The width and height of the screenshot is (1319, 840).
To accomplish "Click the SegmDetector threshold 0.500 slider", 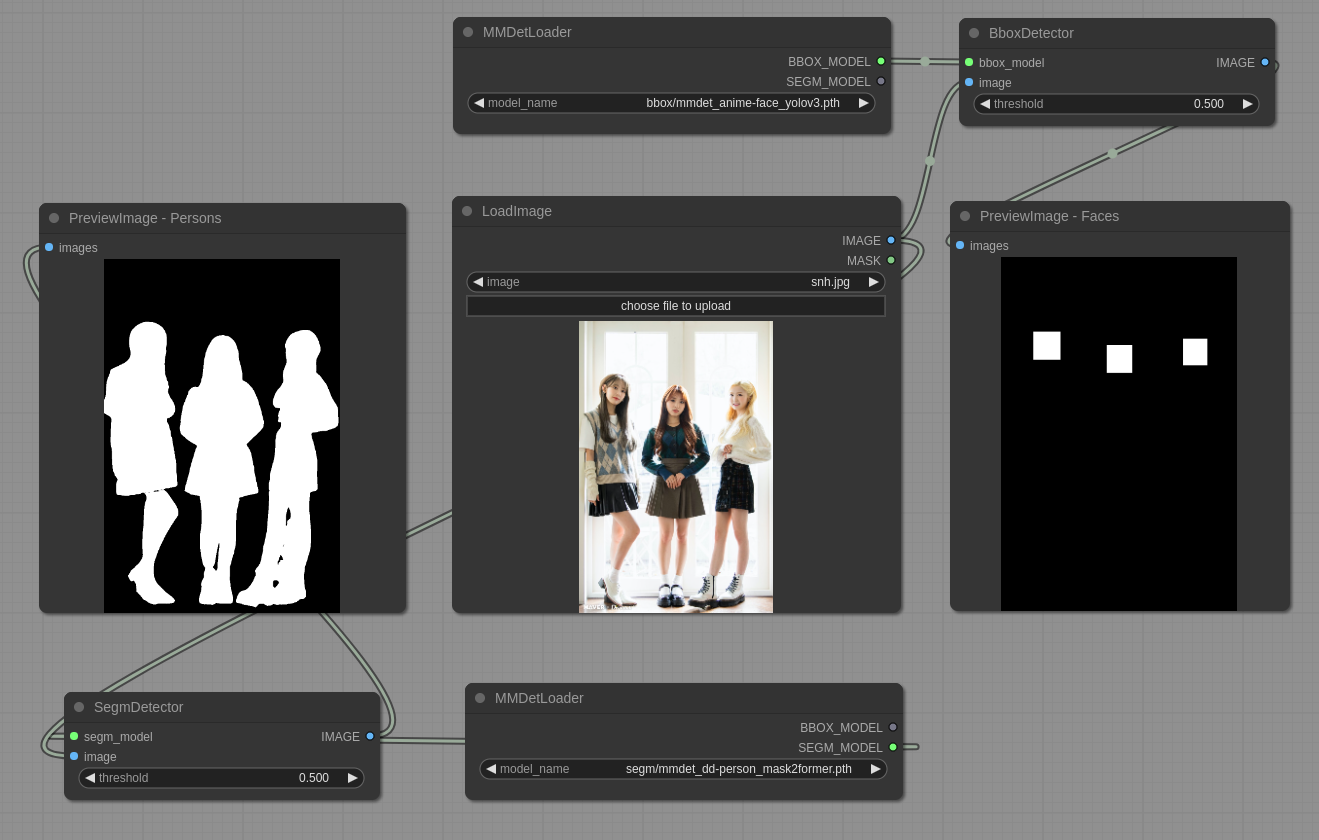I will [x=222, y=778].
